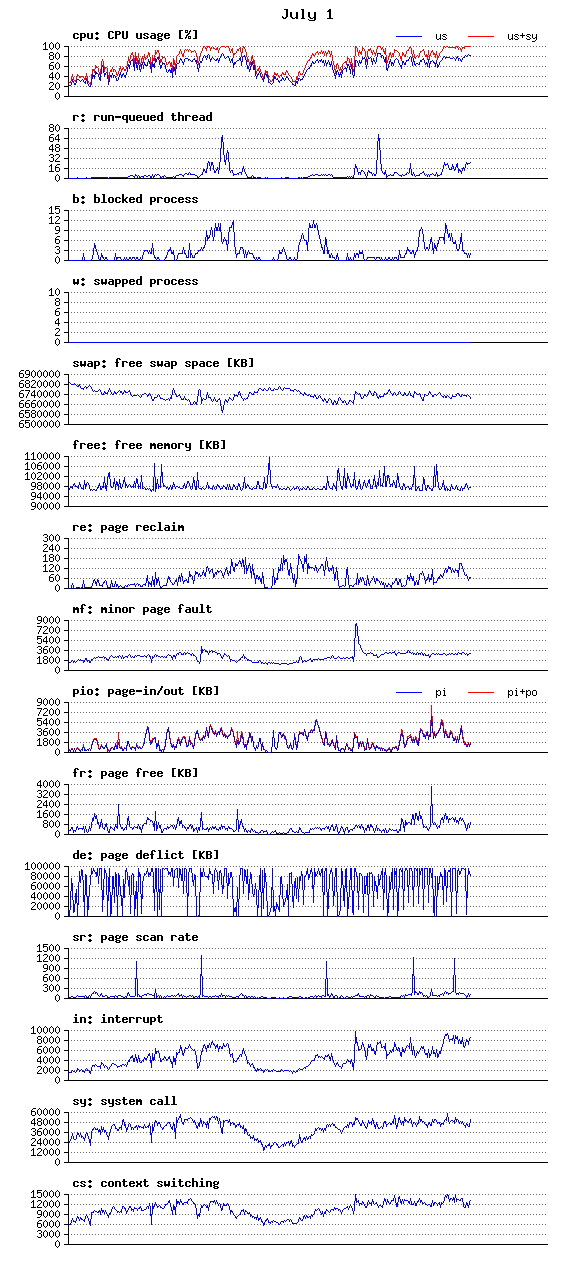Click the 'de: page deflict [KB]' title

pyautogui.click(x=146, y=855)
